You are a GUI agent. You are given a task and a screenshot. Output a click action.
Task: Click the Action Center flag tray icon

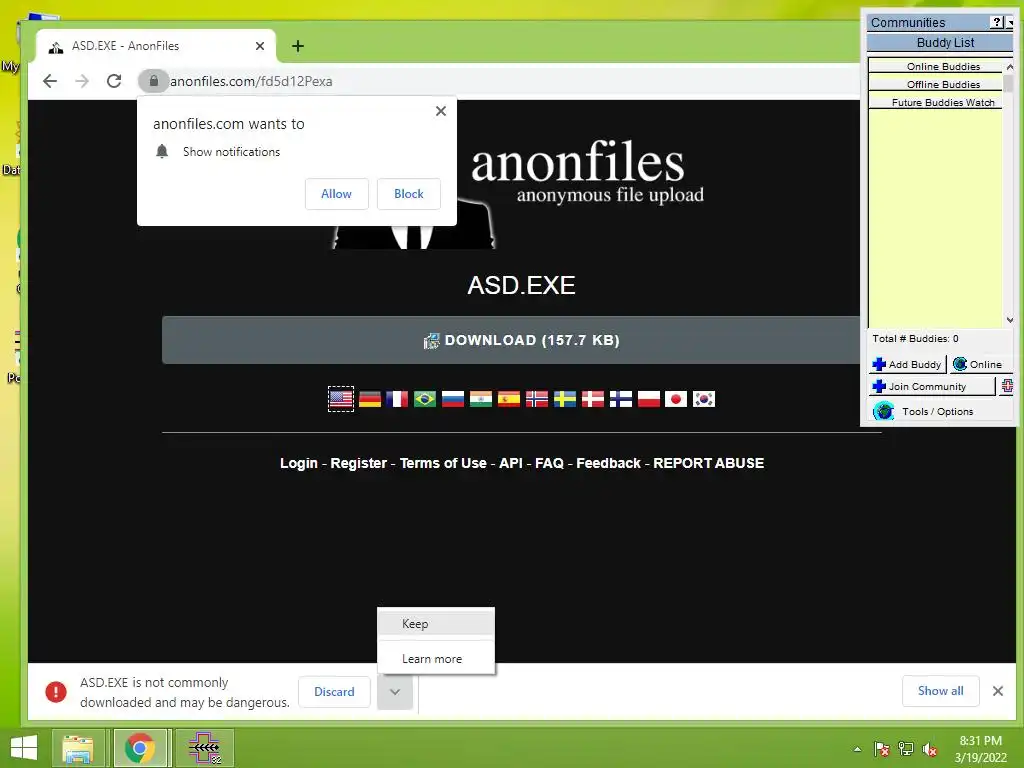(881, 749)
